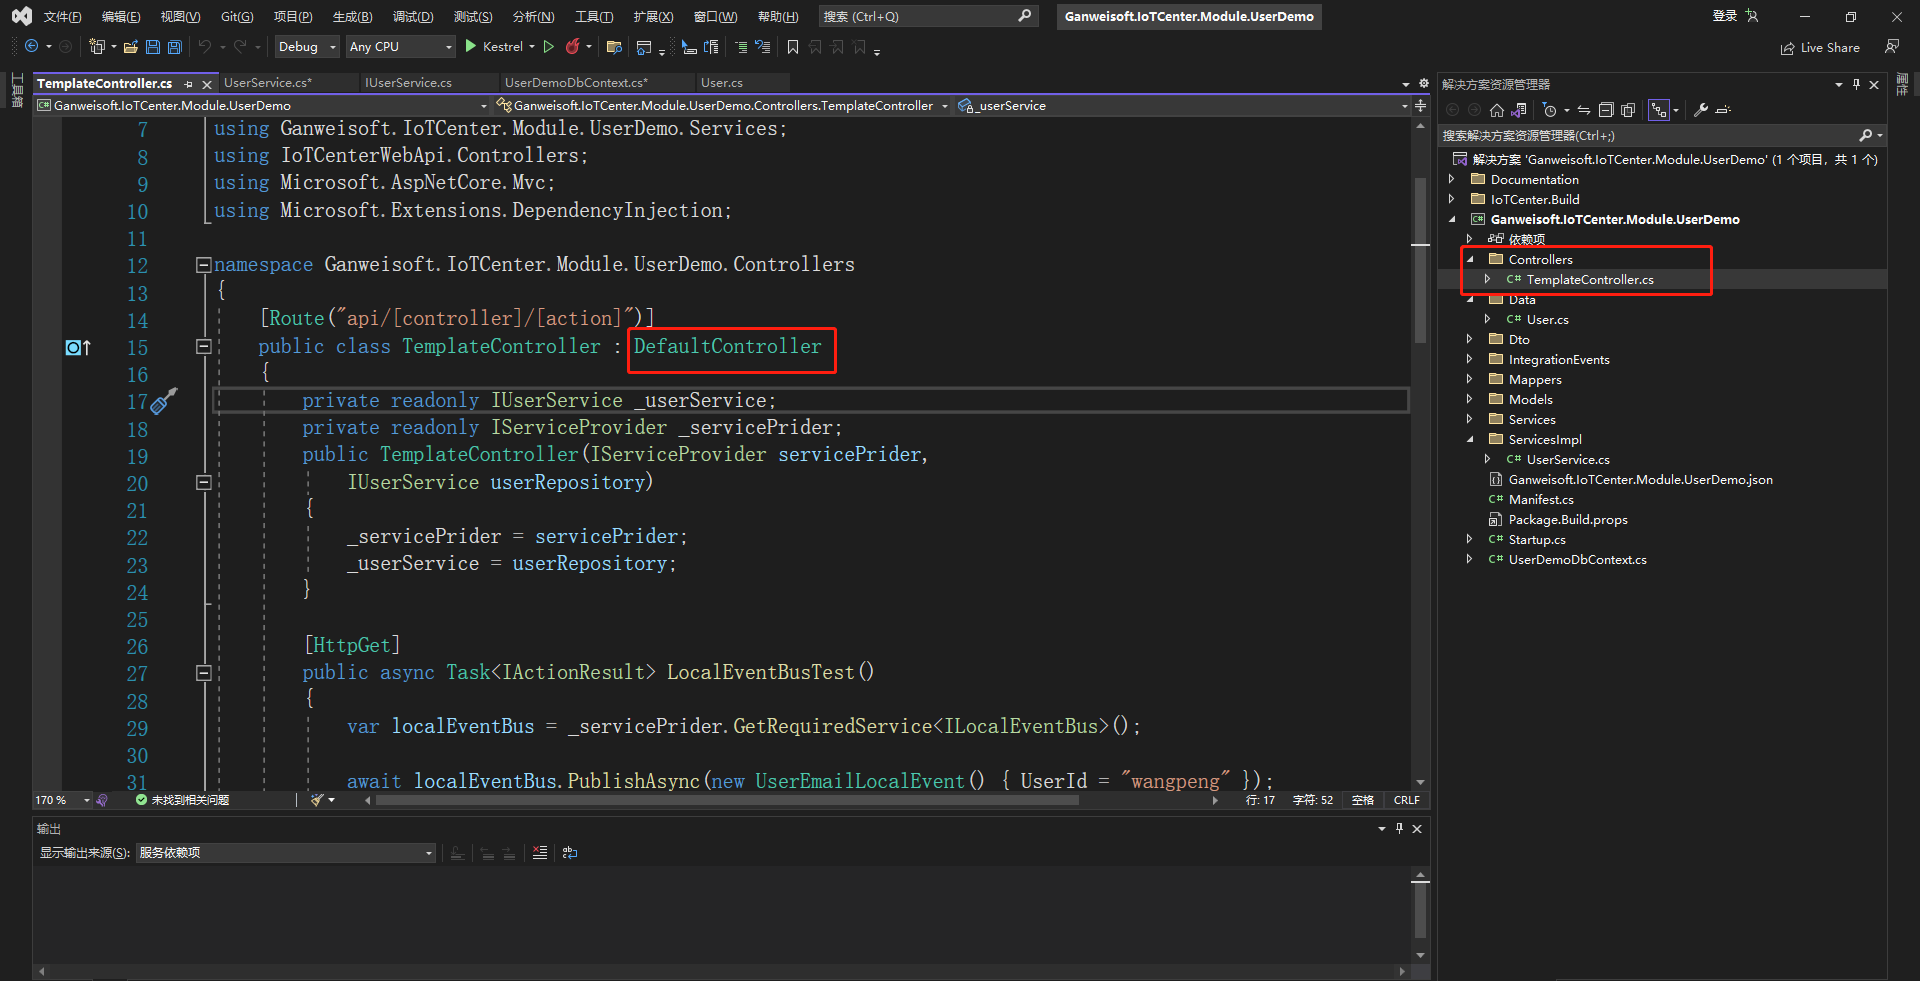Select Startup.cs in the solution tree
The image size is (1920, 981).
1537,540
